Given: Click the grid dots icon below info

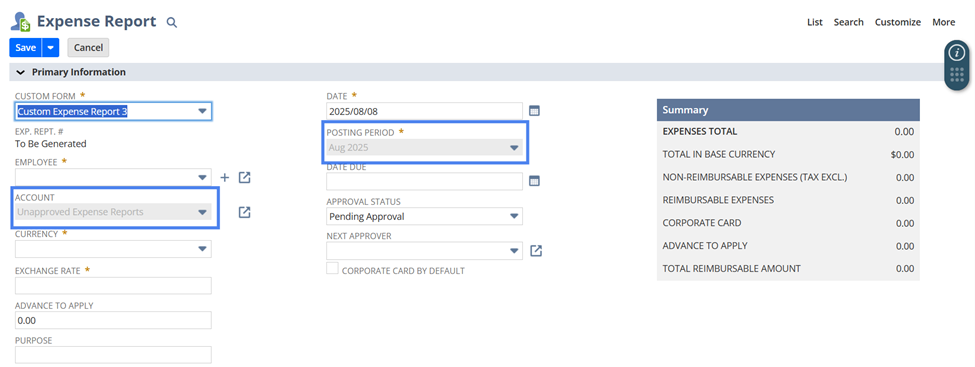Looking at the screenshot, I should (957, 75).
